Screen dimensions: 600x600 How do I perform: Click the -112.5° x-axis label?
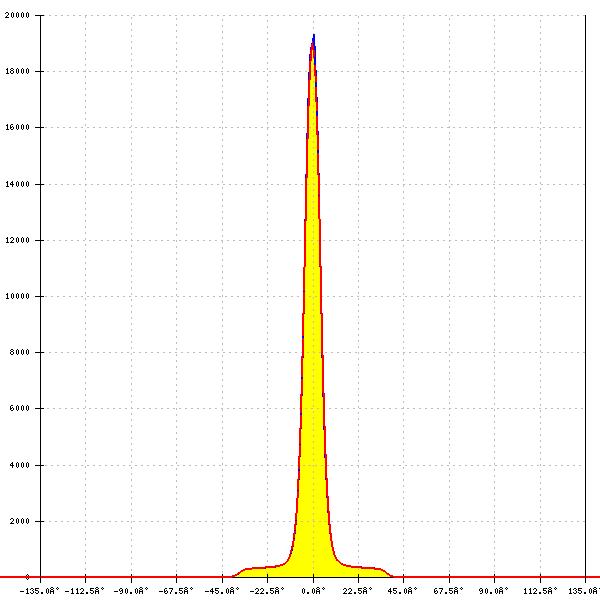(x=85, y=591)
